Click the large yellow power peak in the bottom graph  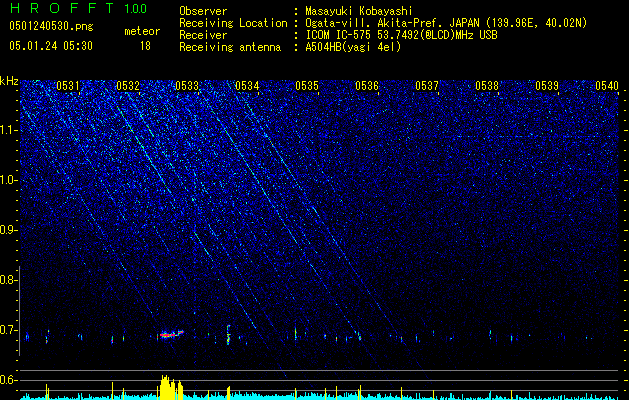(x=171, y=388)
